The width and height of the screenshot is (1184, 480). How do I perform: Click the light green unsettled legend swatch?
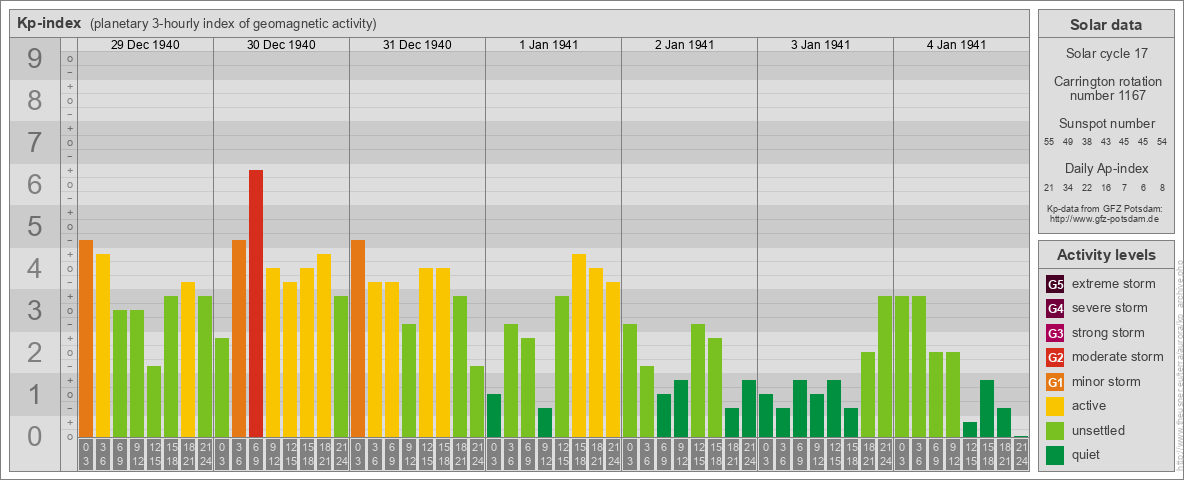click(x=1055, y=430)
